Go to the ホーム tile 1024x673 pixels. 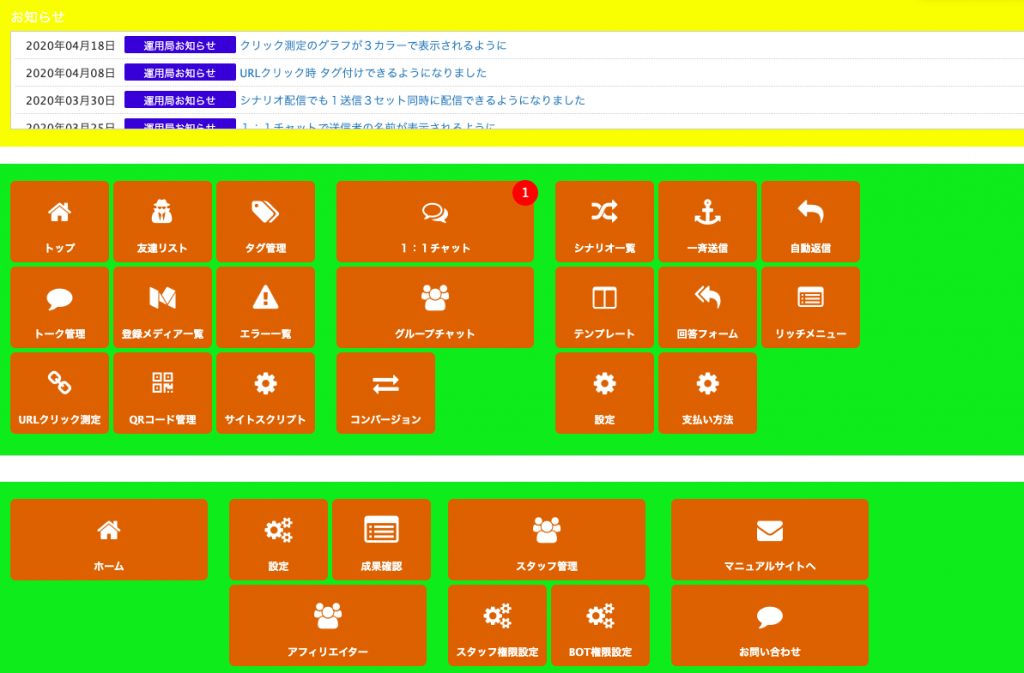tap(109, 540)
